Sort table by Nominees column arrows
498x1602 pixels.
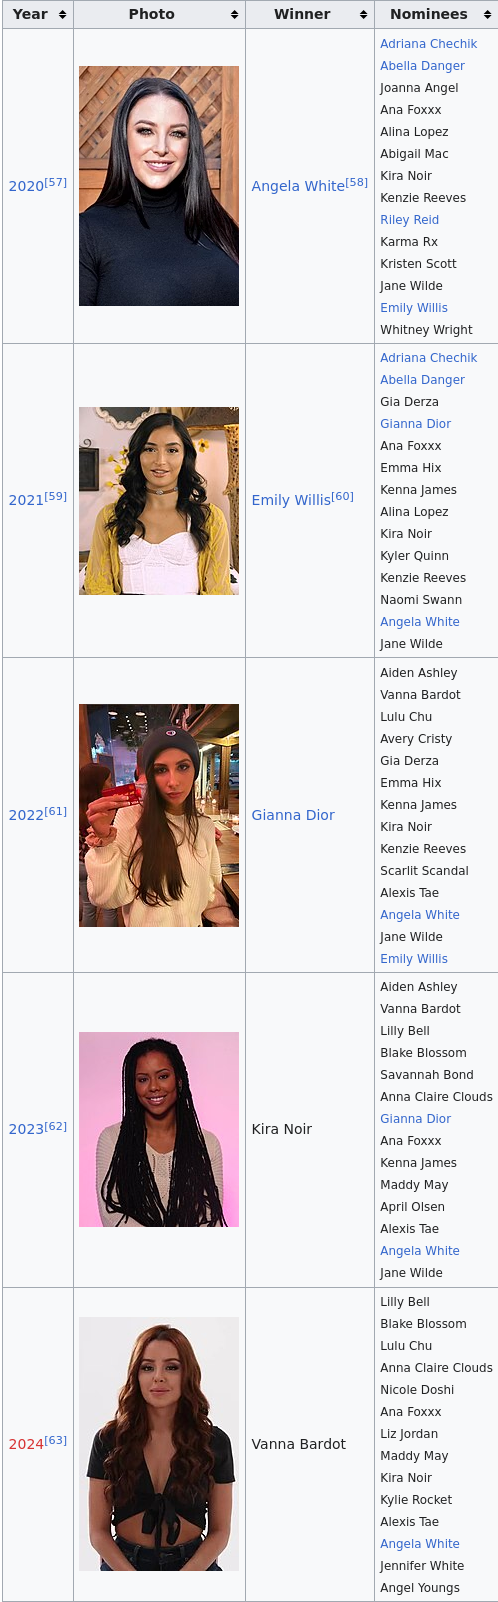click(487, 15)
